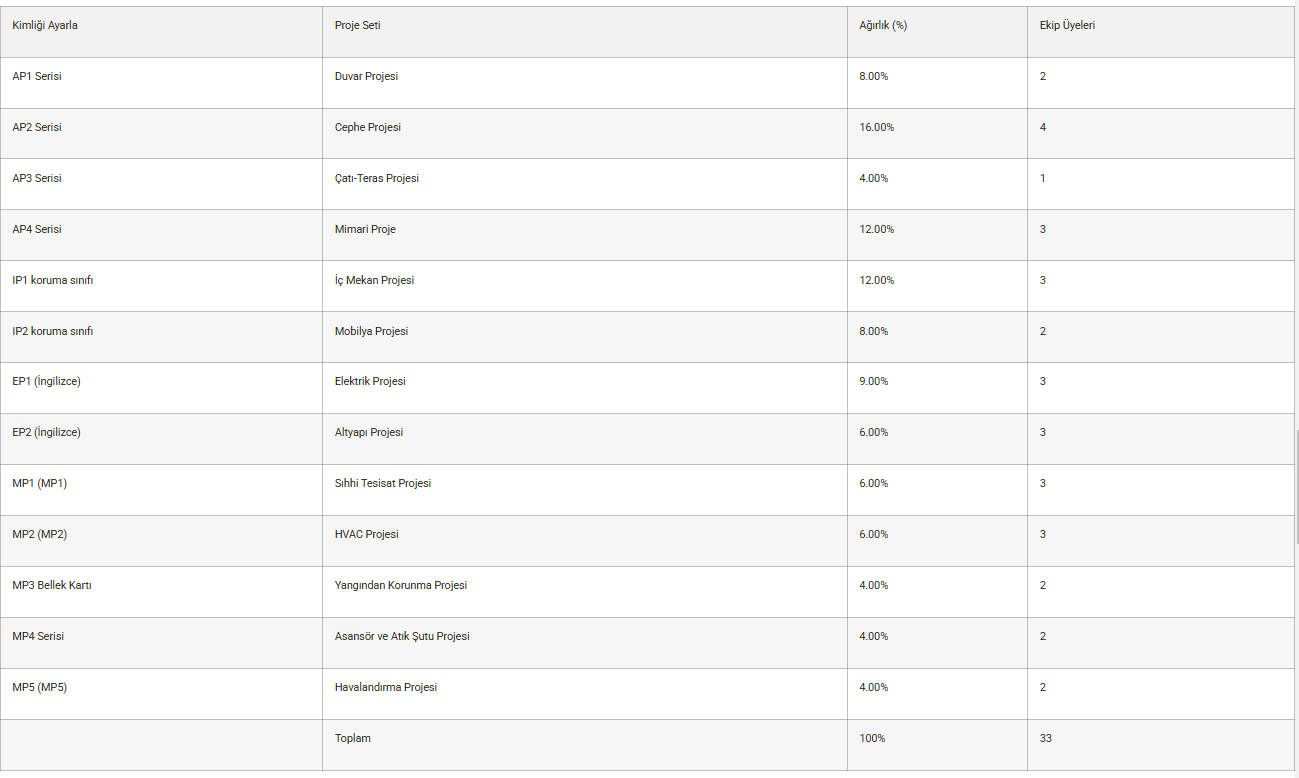The width and height of the screenshot is (1299, 778).
Task: Select the Mimari Proje cell
Action: click(x=365, y=229)
